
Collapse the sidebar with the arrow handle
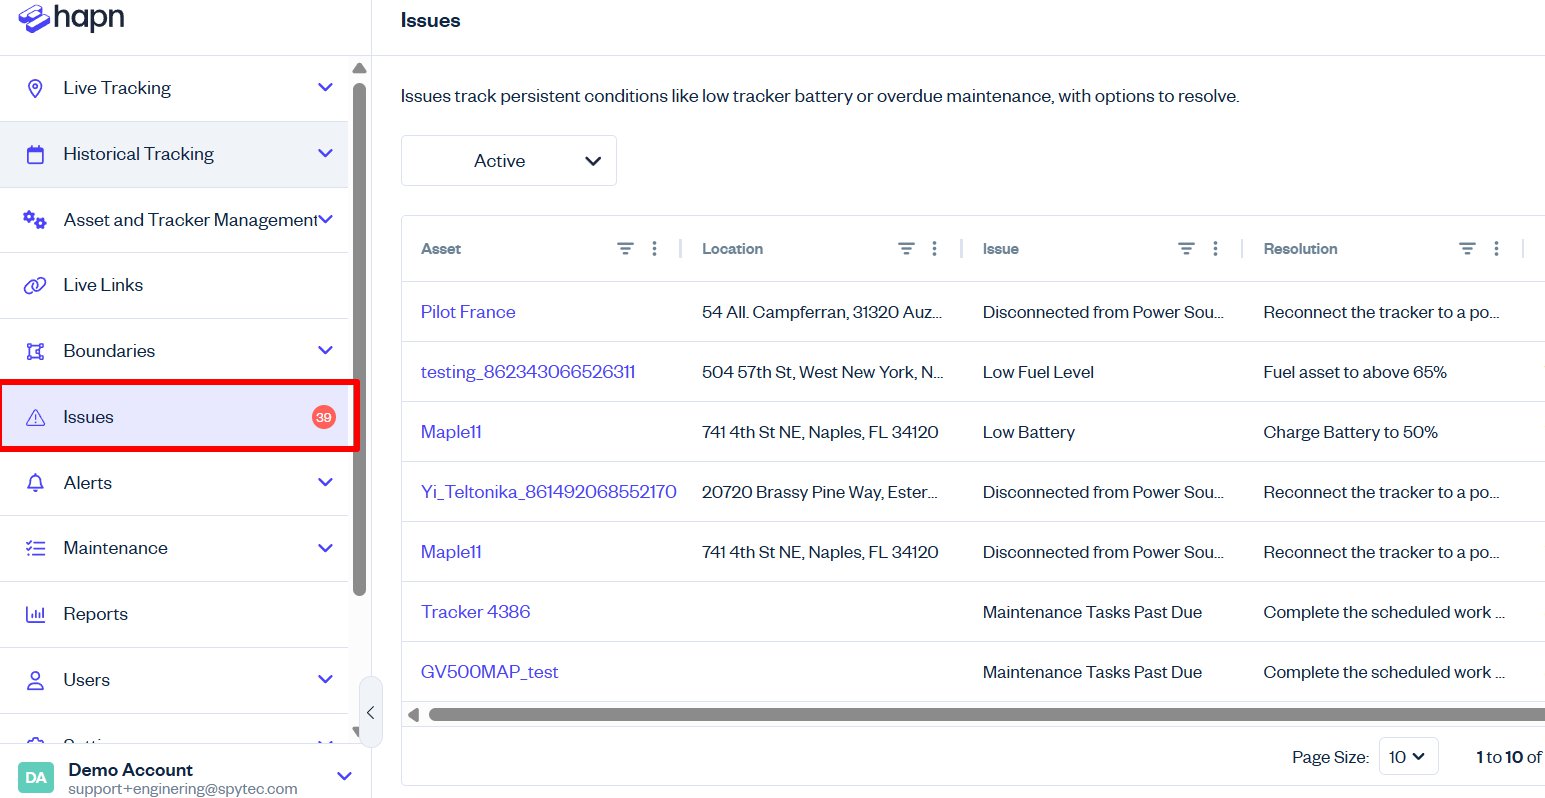(370, 712)
